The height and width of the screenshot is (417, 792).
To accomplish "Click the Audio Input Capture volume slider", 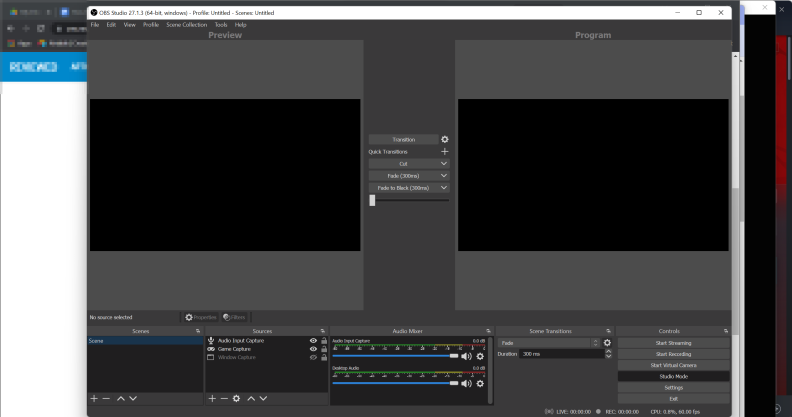I will (x=395, y=356).
